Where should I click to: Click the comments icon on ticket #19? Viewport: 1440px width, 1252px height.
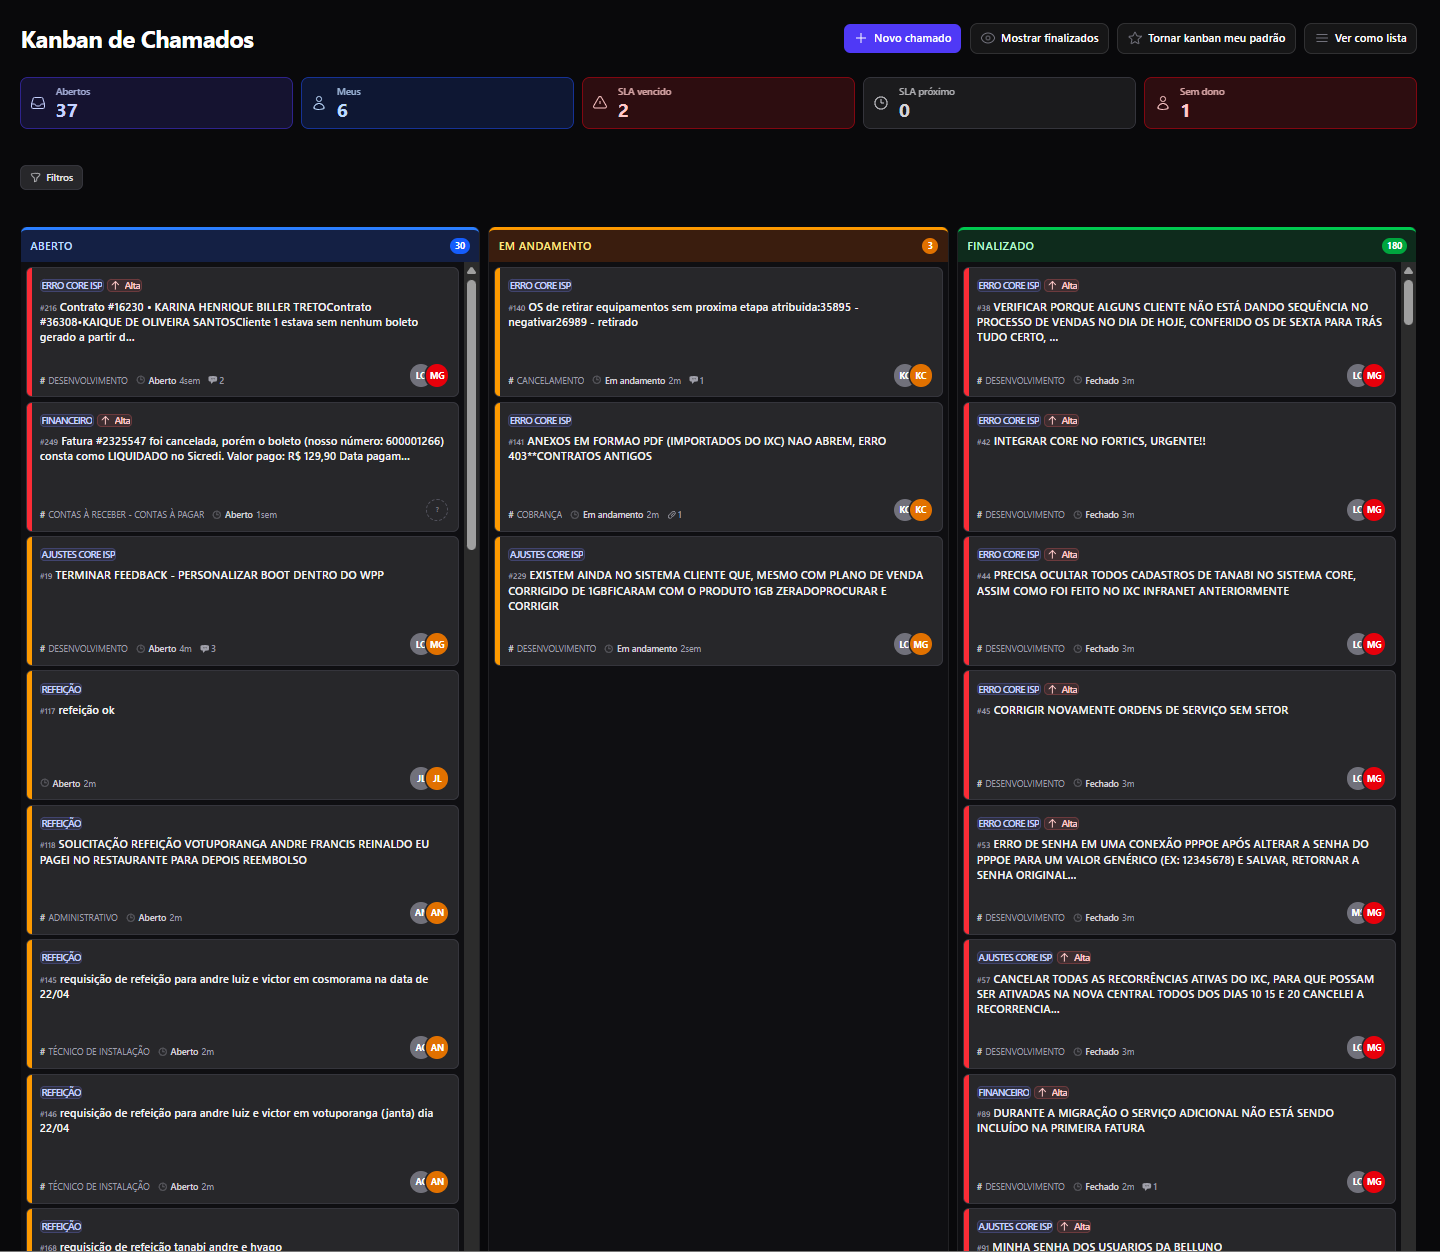(205, 649)
